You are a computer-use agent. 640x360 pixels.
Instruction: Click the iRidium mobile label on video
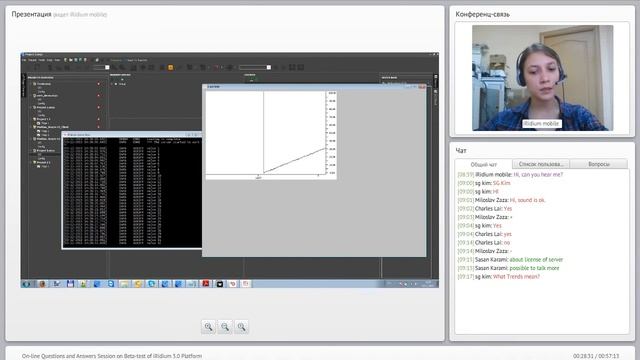click(x=542, y=123)
